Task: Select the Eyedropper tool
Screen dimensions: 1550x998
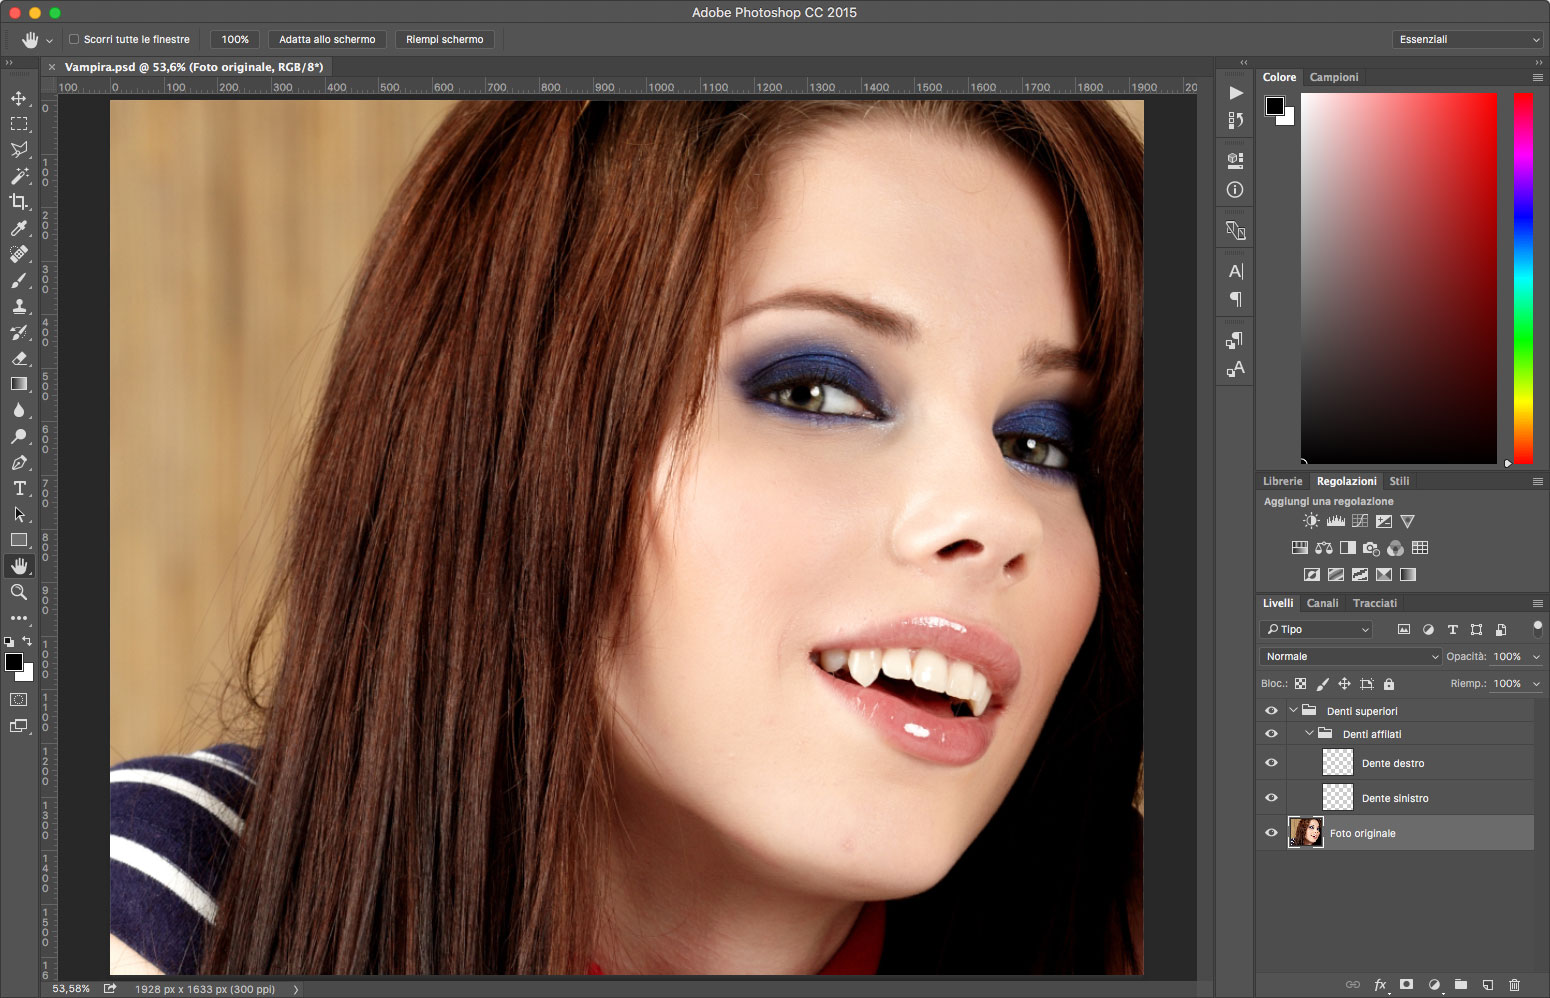Action: pyautogui.click(x=19, y=228)
